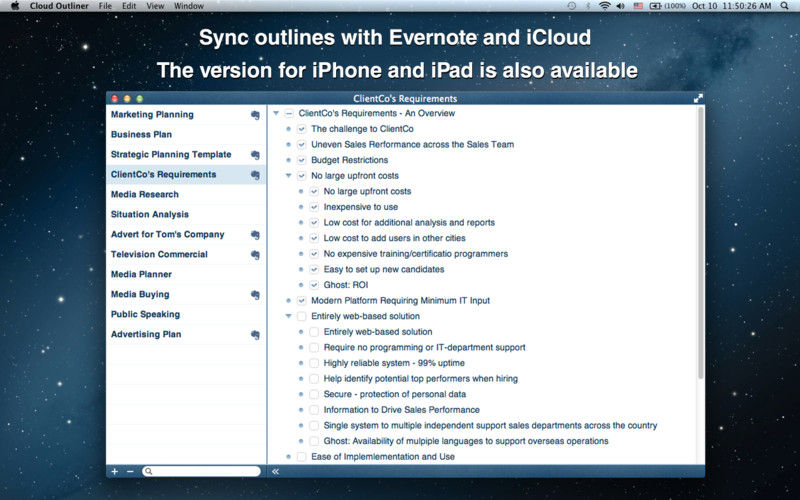This screenshot has width=800, height=500.
Task: Check Information to Drive Sales Performance
Action: click(314, 410)
